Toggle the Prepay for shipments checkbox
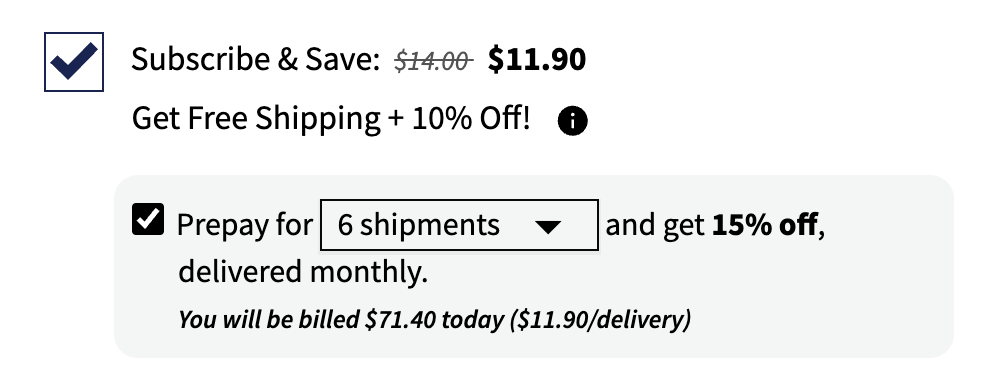Viewport: 996px width, 386px height. pyautogui.click(x=148, y=220)
